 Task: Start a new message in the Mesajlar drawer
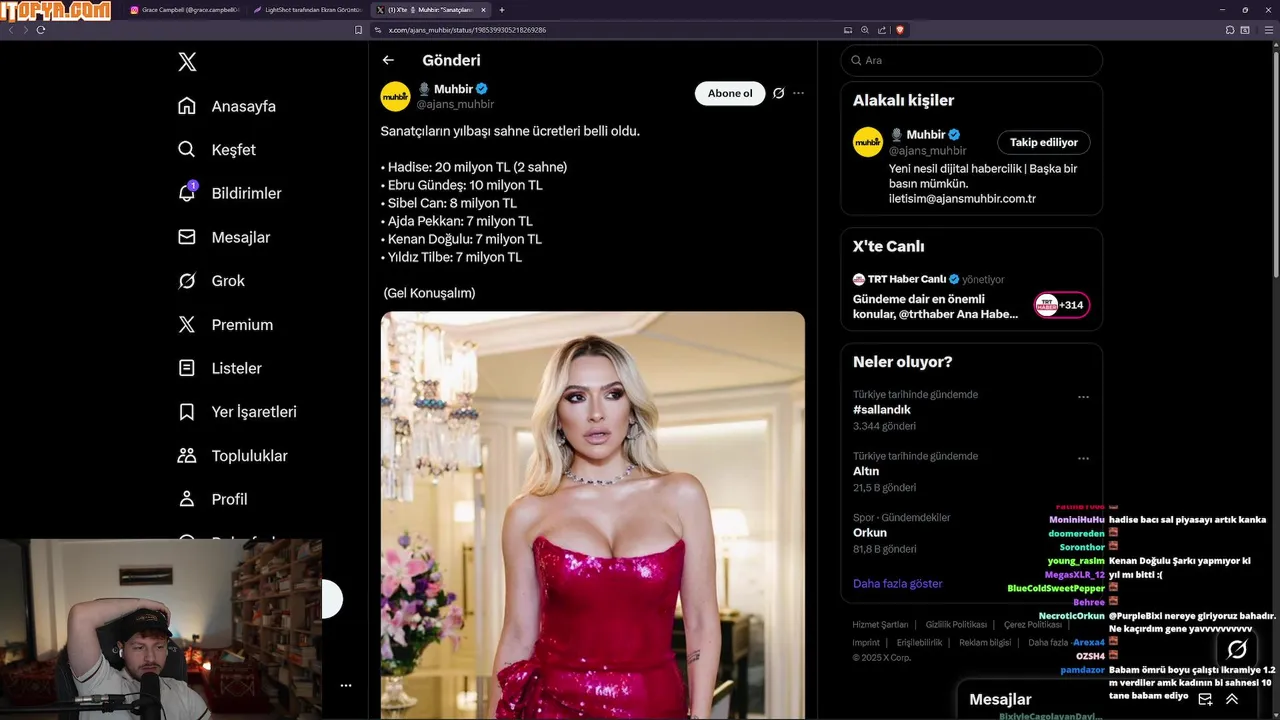pos(1205,699)
